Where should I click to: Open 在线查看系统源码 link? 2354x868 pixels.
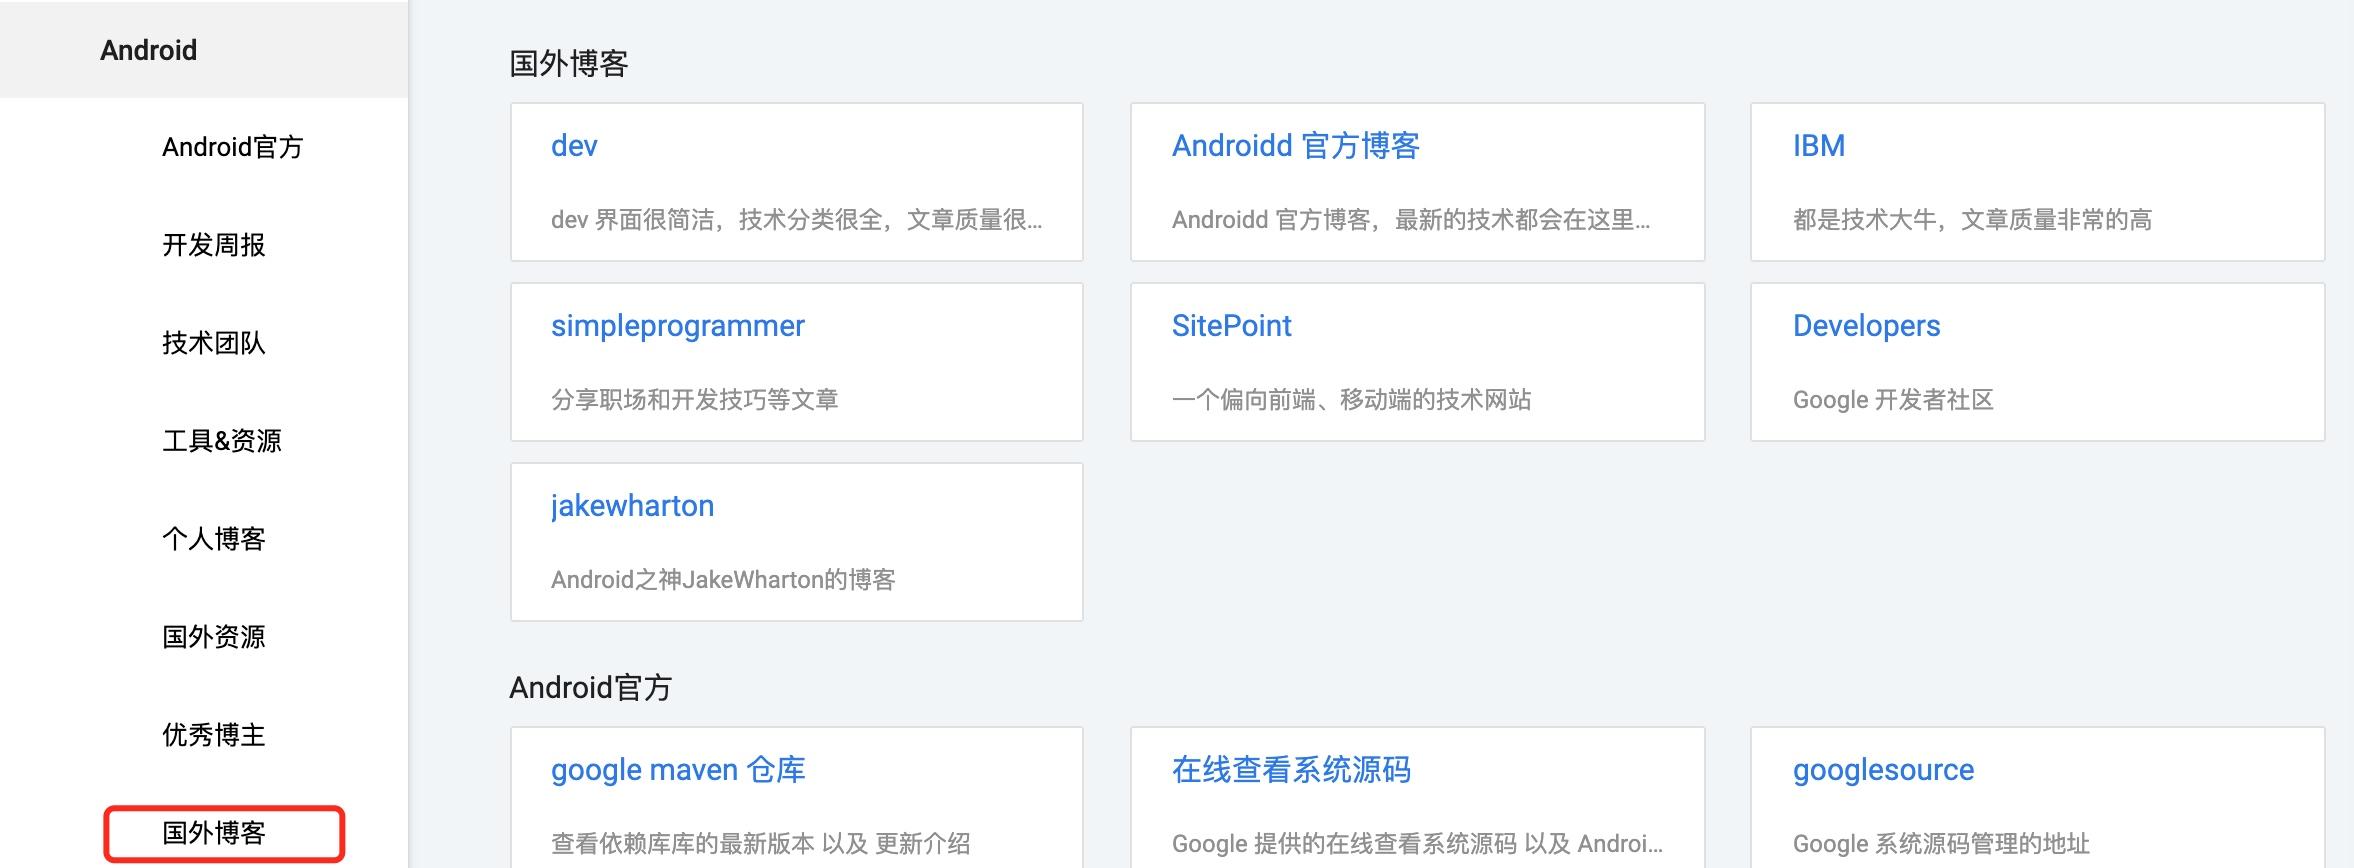pyautogui.click(x=1294, y=770)
